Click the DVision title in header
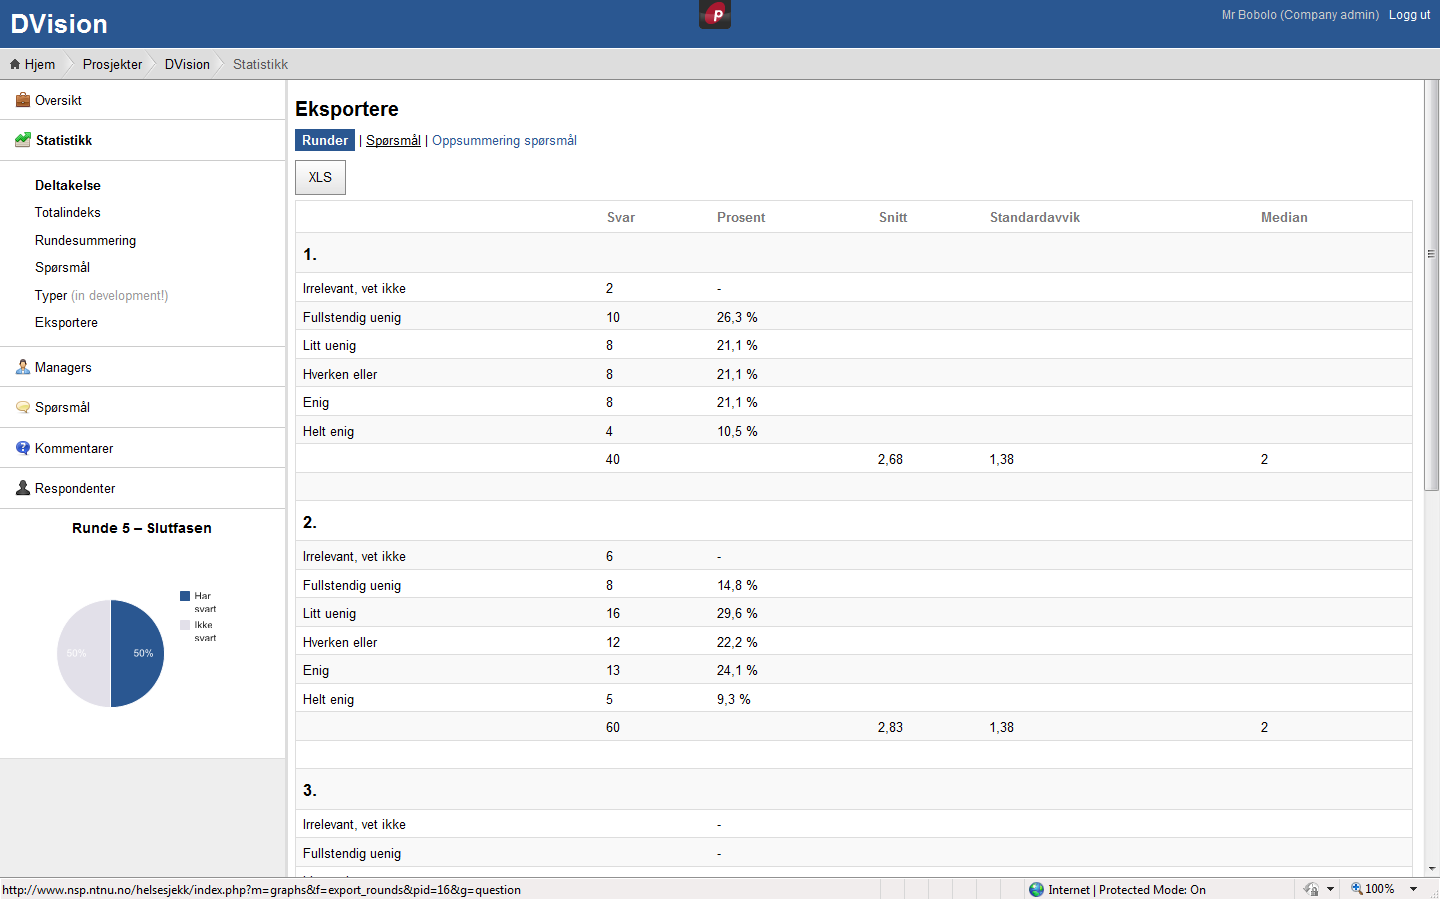This screenshot has width=1440, height=900. [59, 24]
